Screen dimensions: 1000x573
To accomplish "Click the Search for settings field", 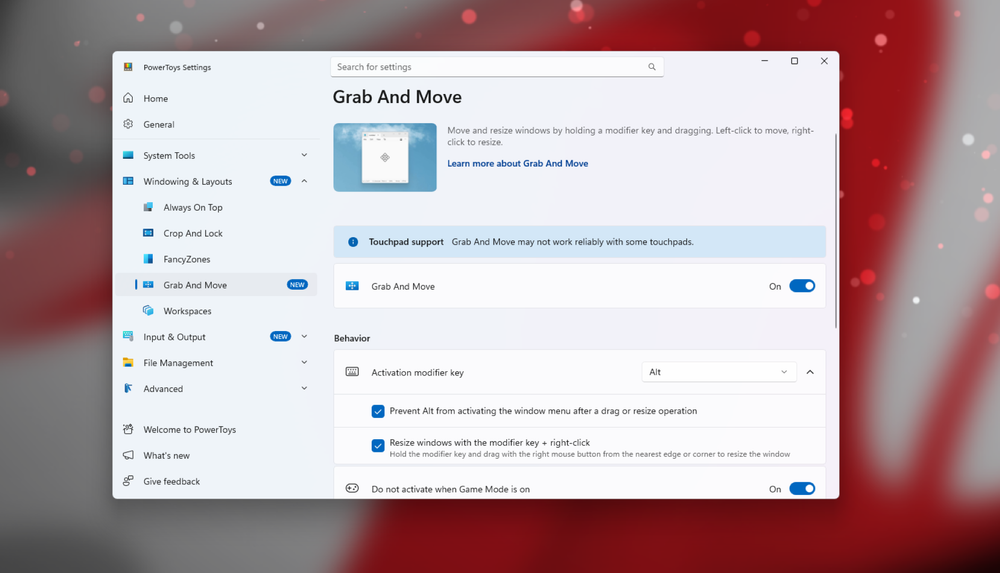I will [497, 67].
